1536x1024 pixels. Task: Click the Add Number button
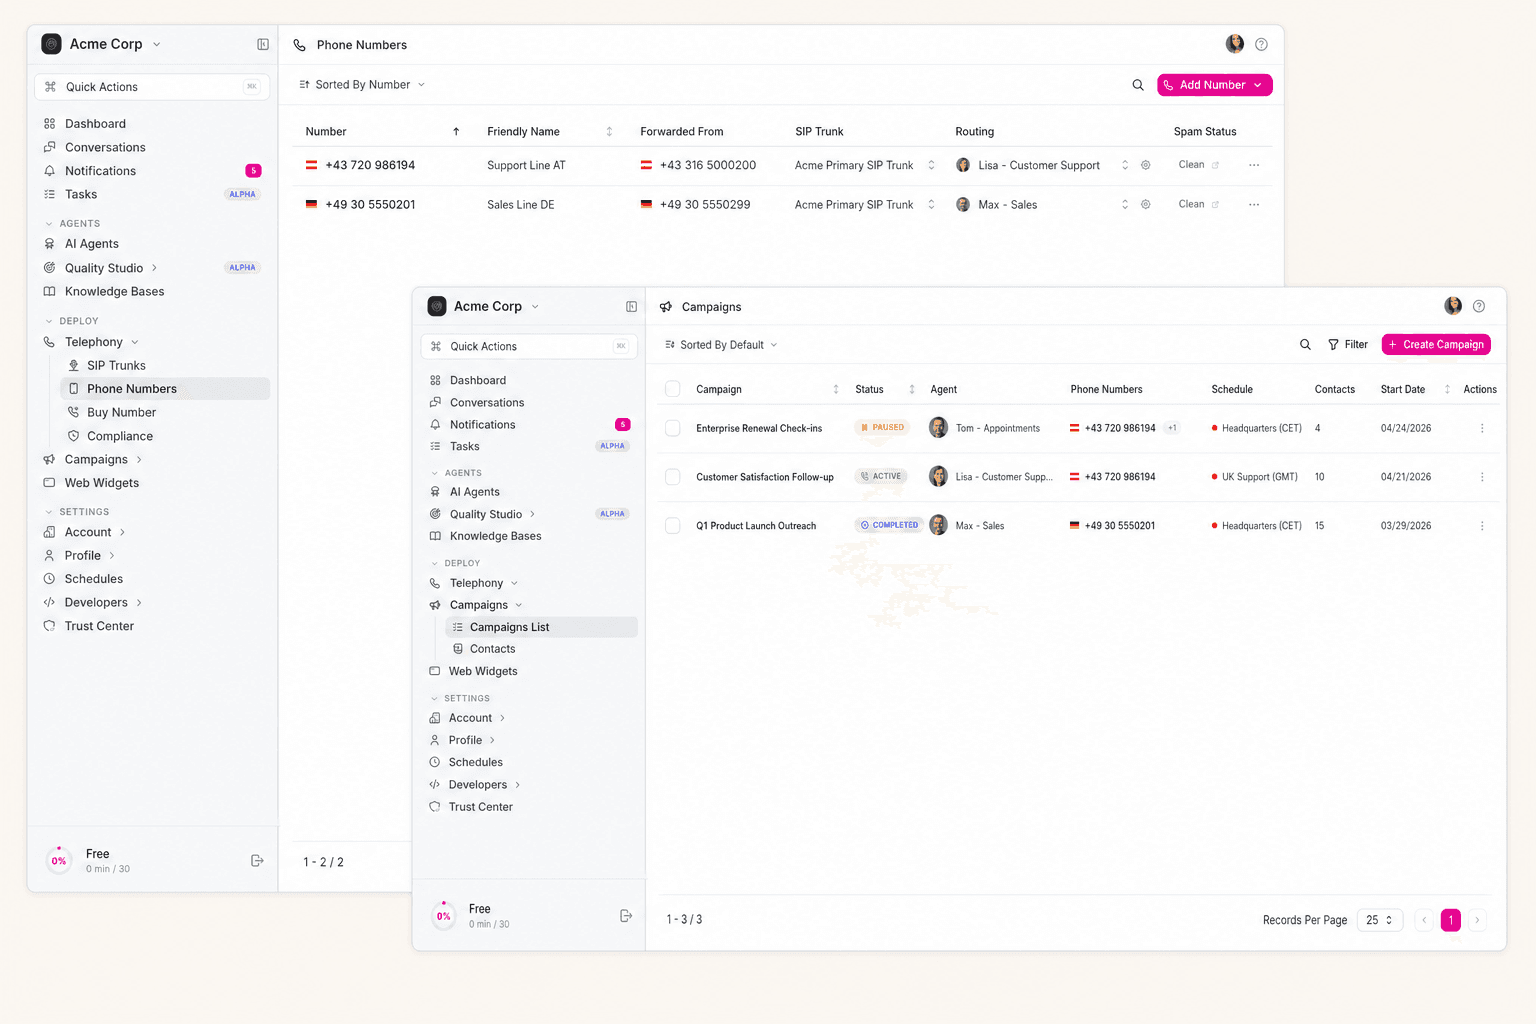1214,84
